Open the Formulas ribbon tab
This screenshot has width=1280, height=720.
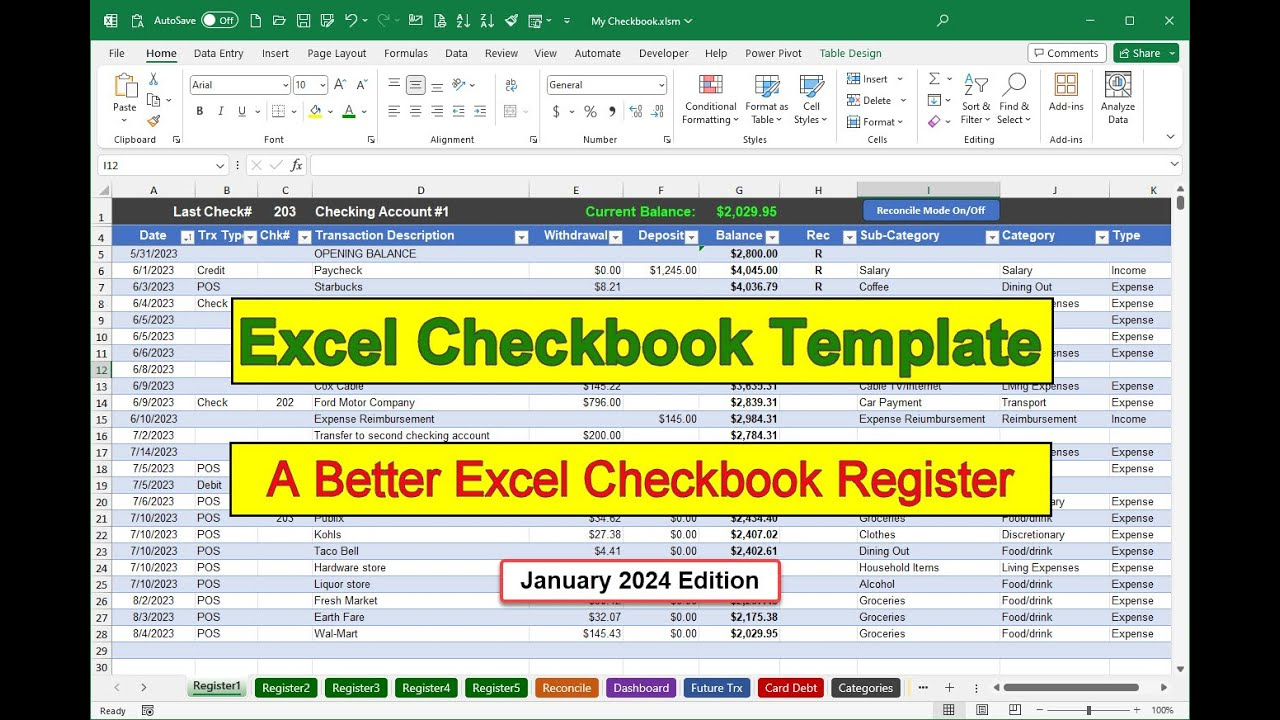click(x=405, y=54)
